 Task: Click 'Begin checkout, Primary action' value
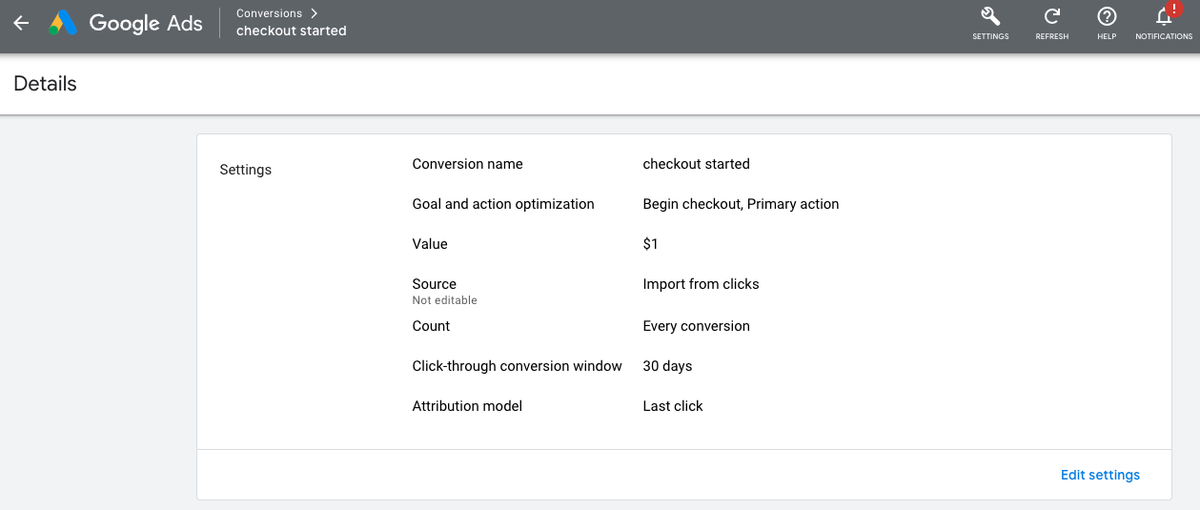pyautogui.click(x=740, y=204)
